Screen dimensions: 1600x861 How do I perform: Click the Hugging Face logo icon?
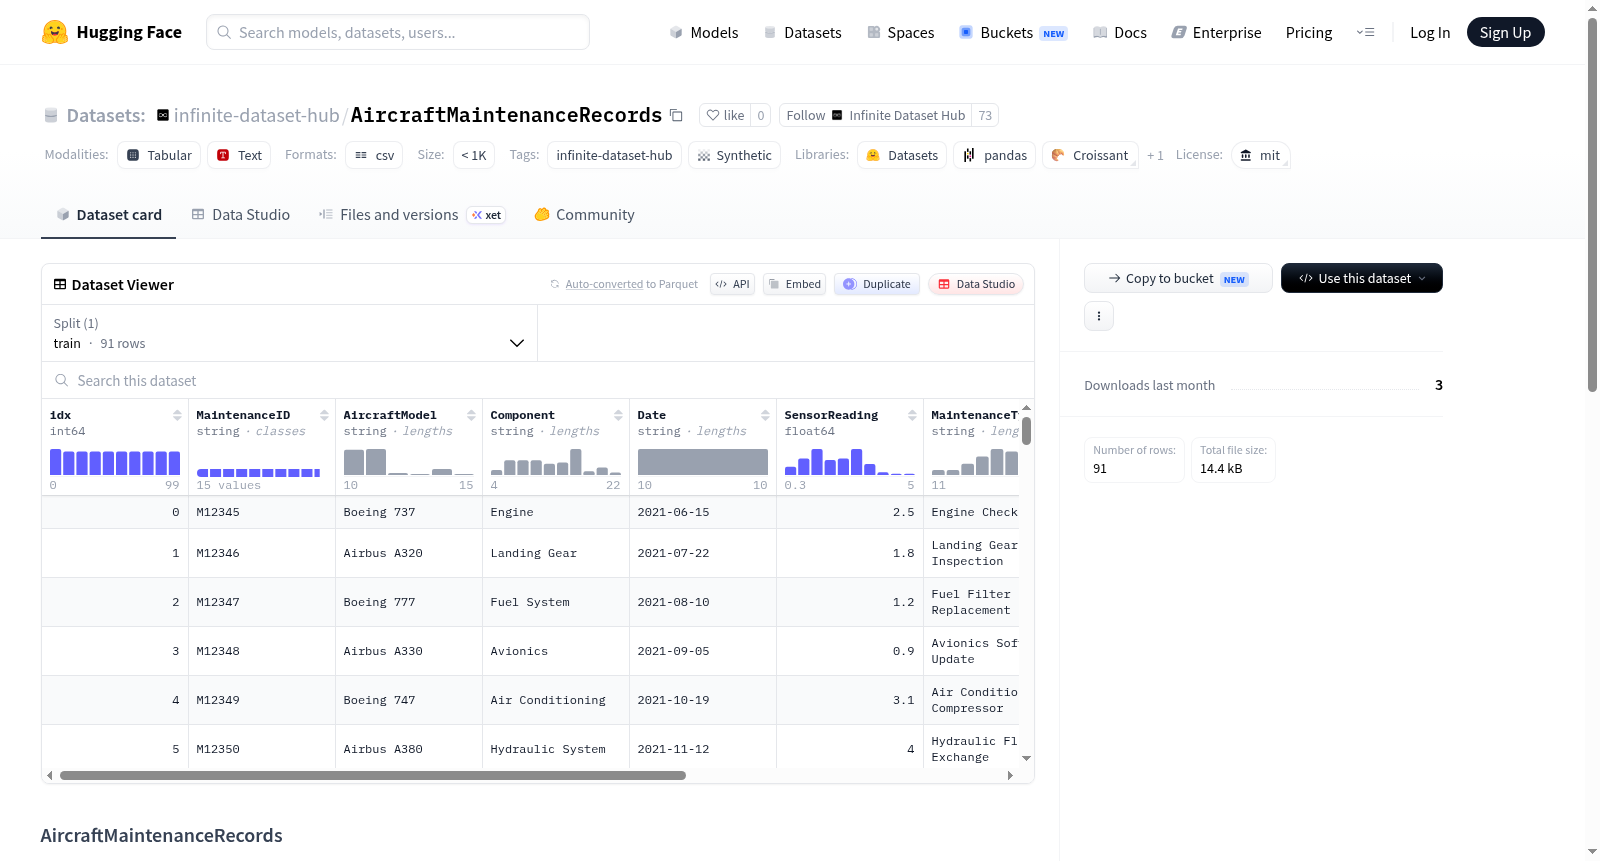[55, 32]
